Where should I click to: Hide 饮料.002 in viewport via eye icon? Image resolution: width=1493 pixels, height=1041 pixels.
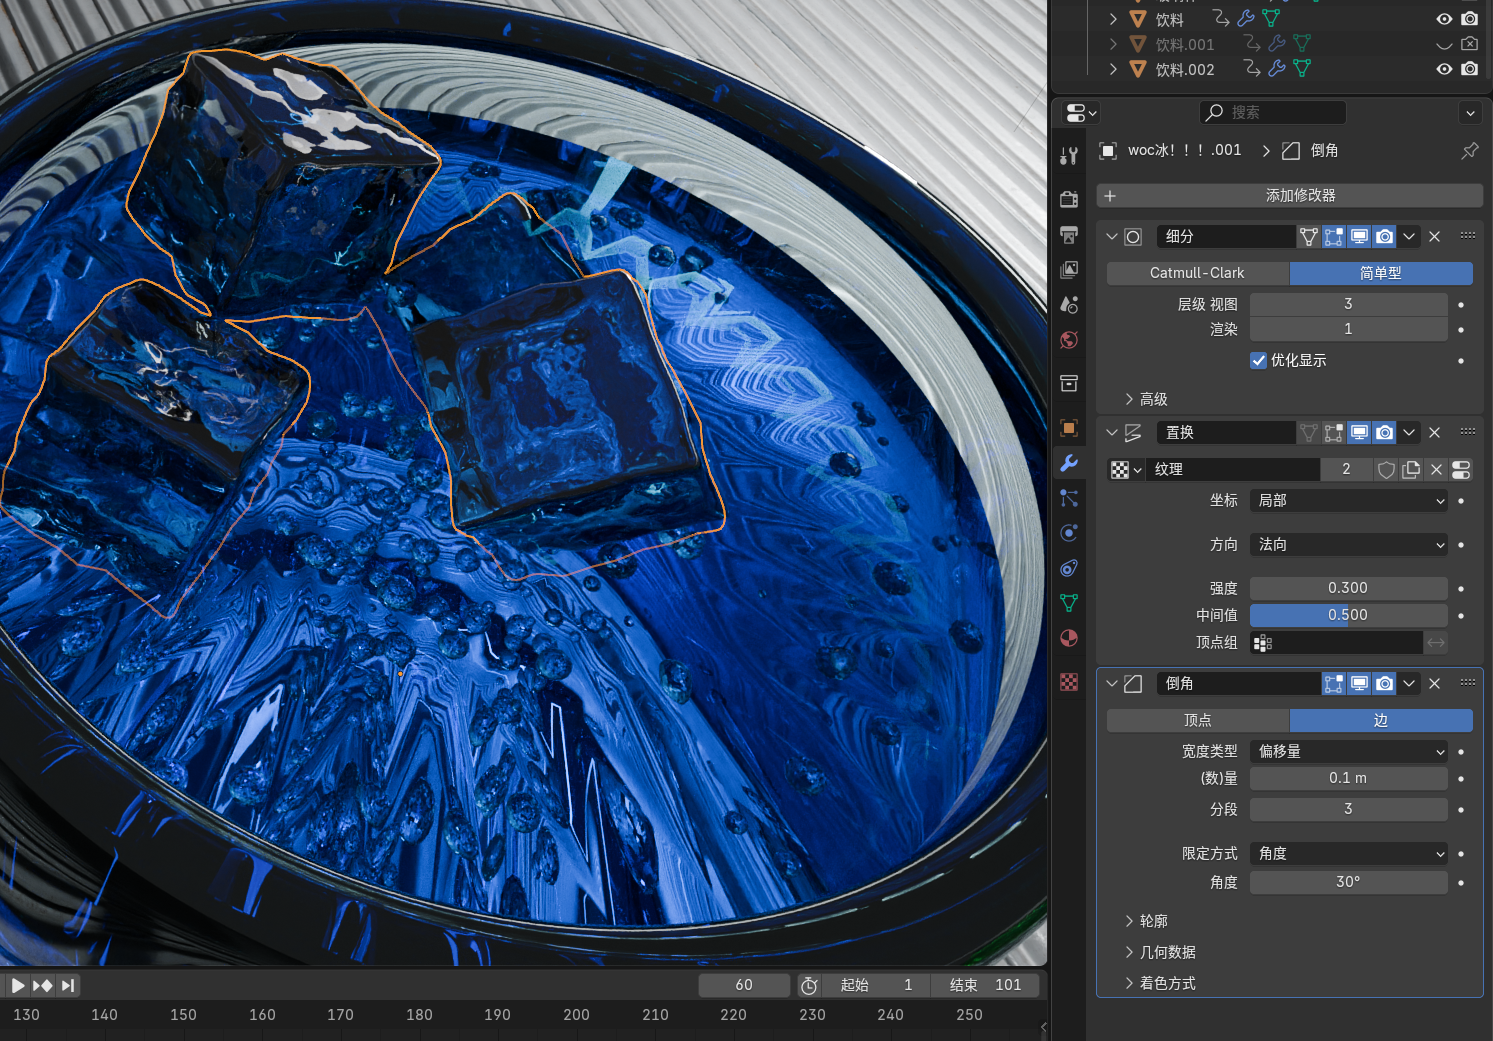click(1444, 69)
